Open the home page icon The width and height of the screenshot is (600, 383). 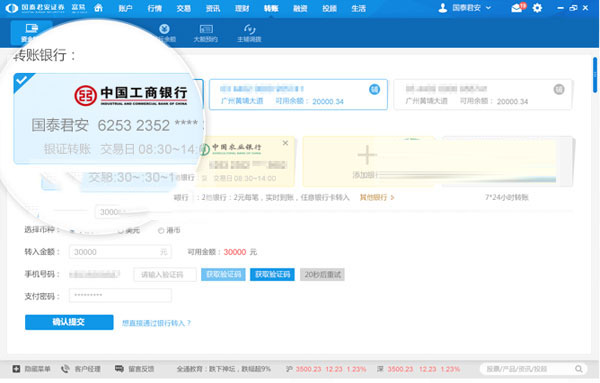[x=98, y=8]
